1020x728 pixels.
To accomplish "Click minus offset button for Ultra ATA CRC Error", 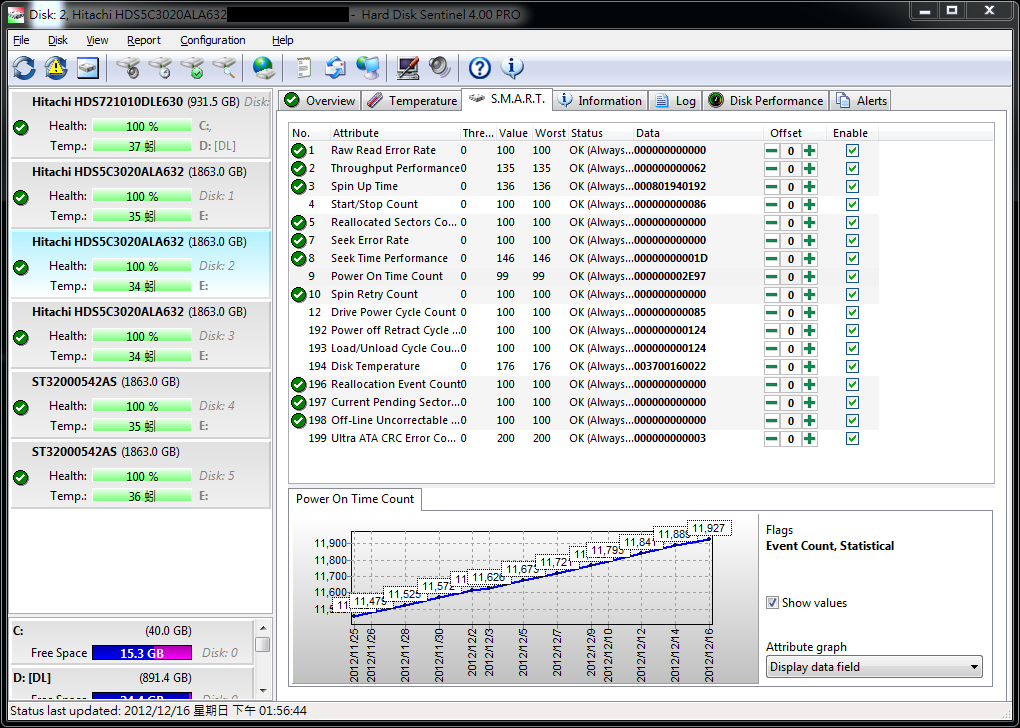I will [x=772, y=438].
